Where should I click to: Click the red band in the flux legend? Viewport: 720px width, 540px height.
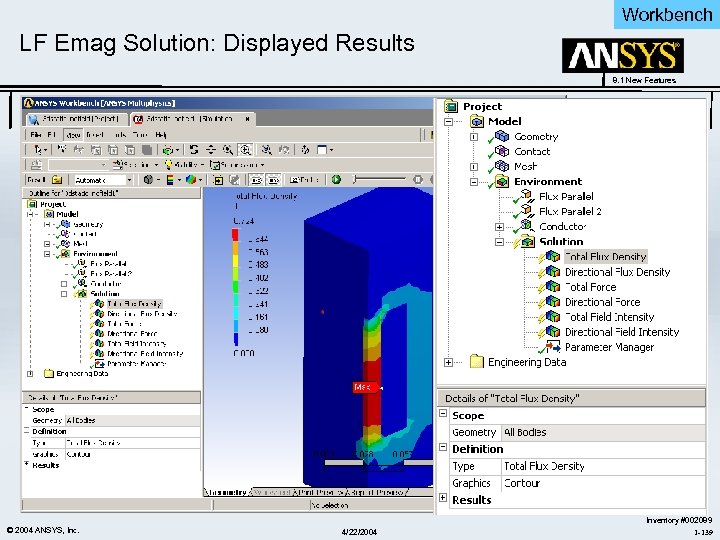pos(235,235)
